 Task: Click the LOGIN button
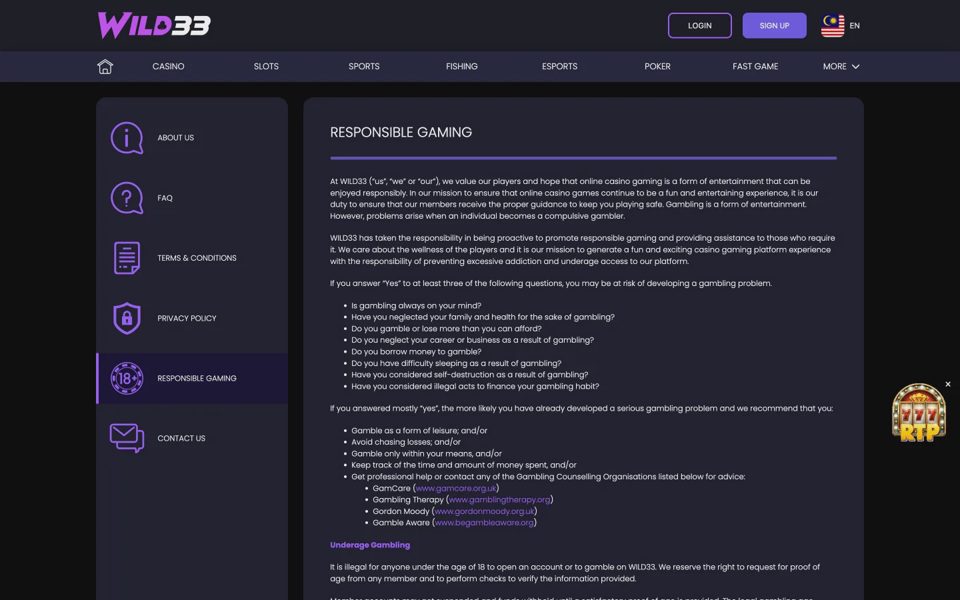click(700, 26)
